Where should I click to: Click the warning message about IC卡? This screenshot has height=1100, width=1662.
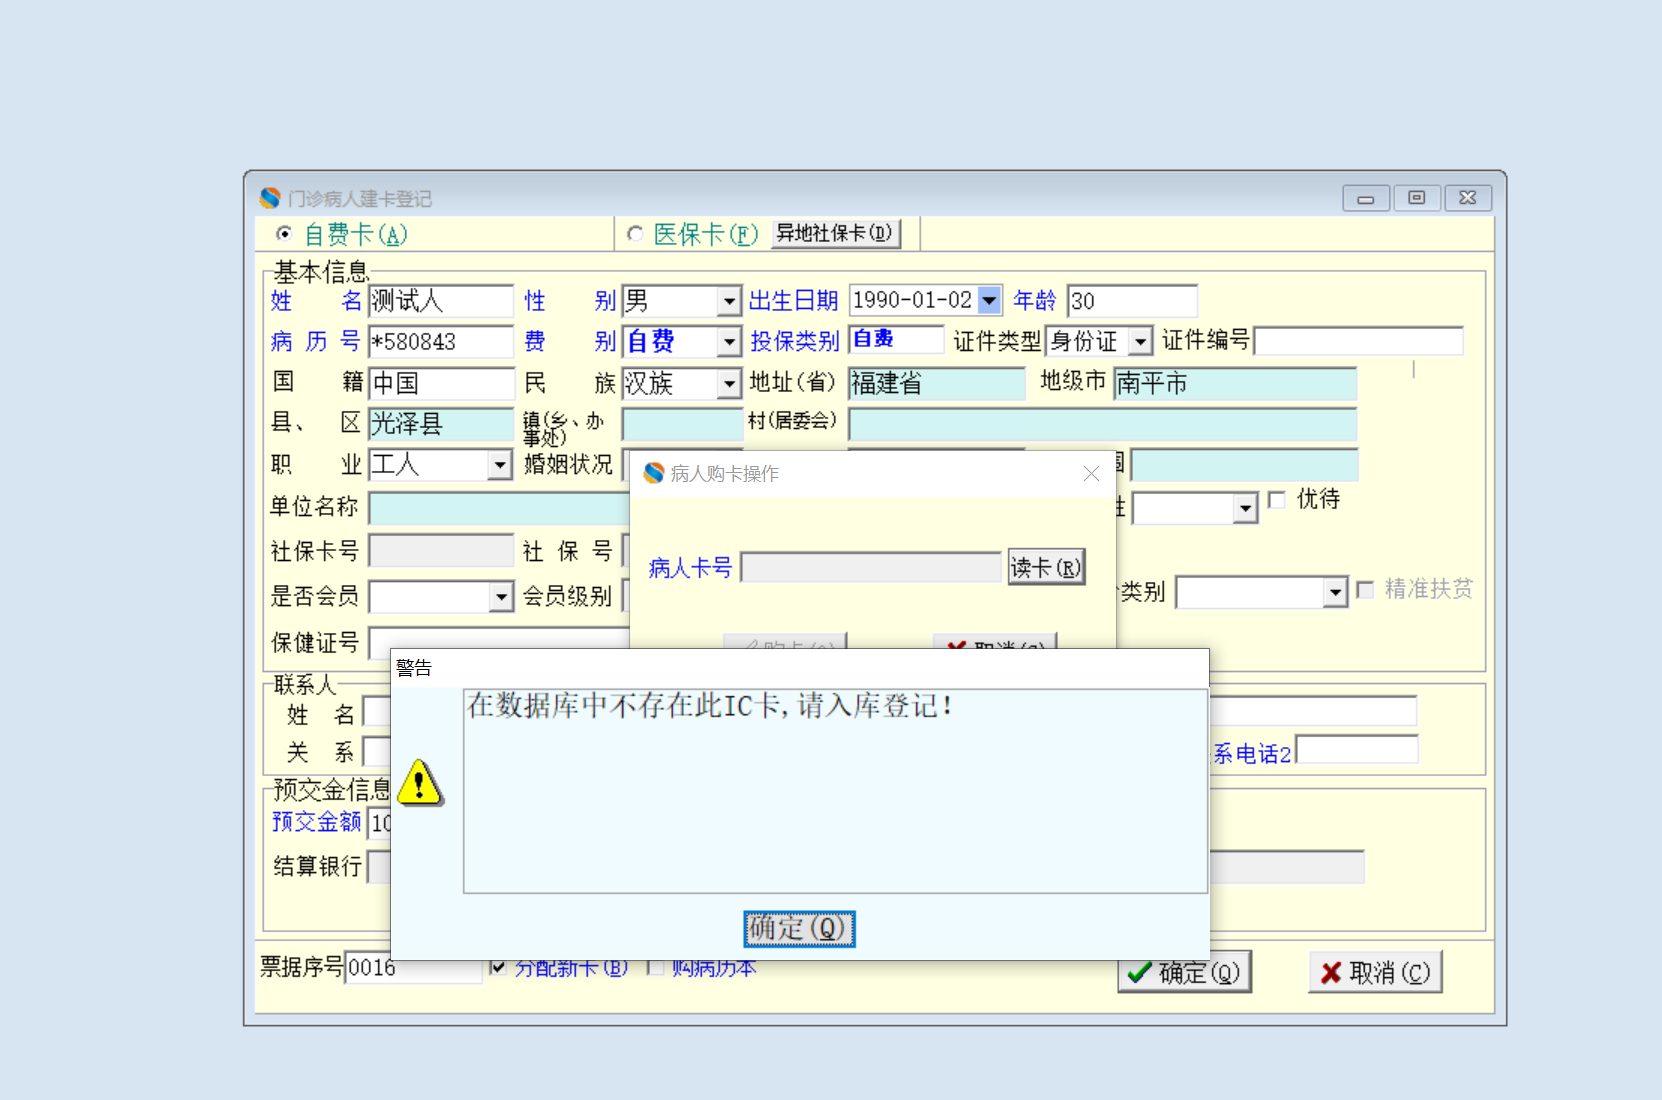pyautogui.click(x=710, y=706)
